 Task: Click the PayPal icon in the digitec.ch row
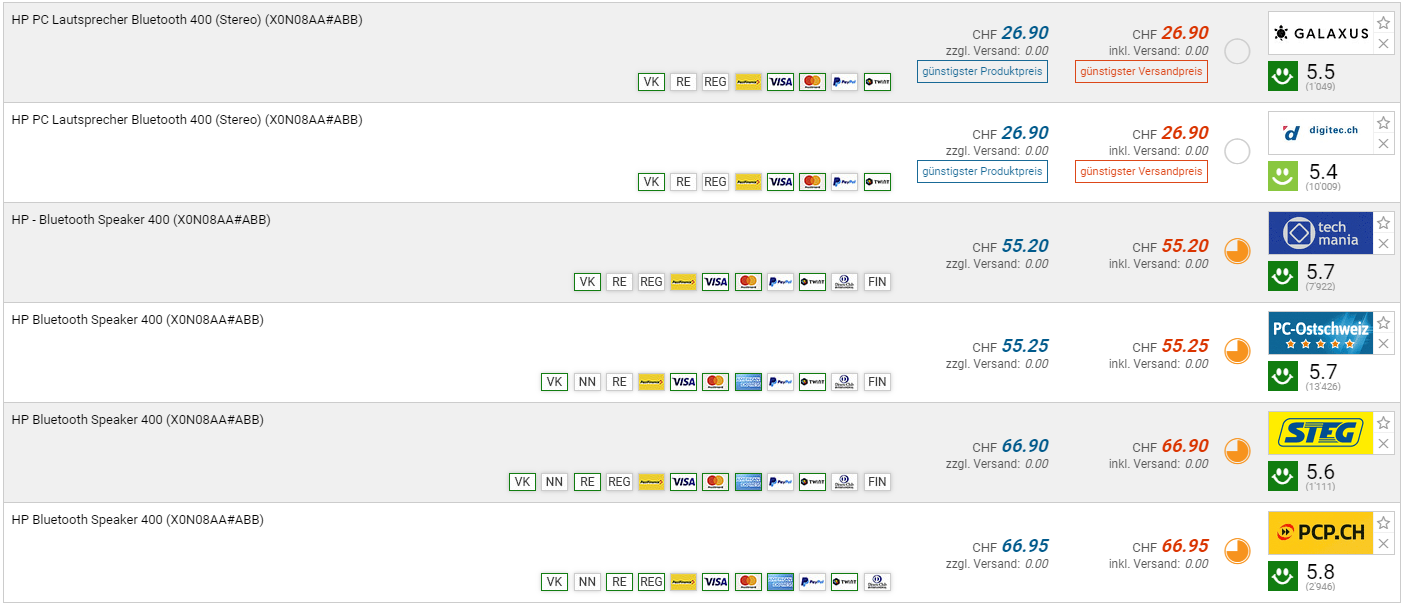[x=844, y=182]
